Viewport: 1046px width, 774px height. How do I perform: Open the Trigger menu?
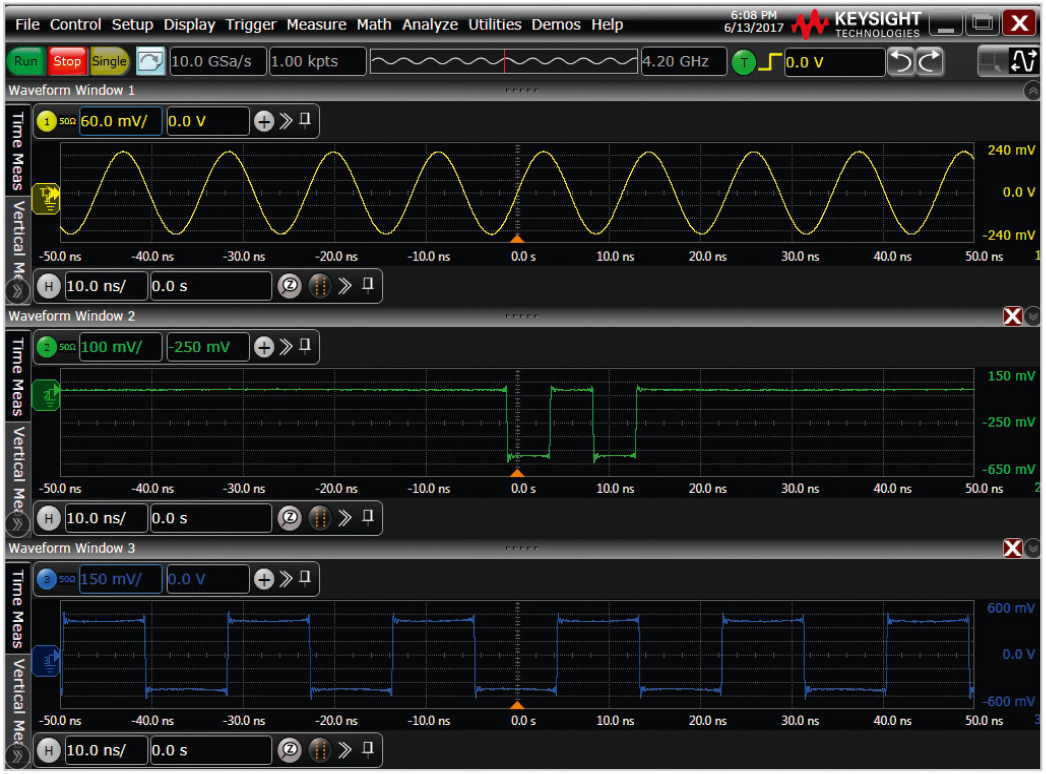[x=250, y=25]
